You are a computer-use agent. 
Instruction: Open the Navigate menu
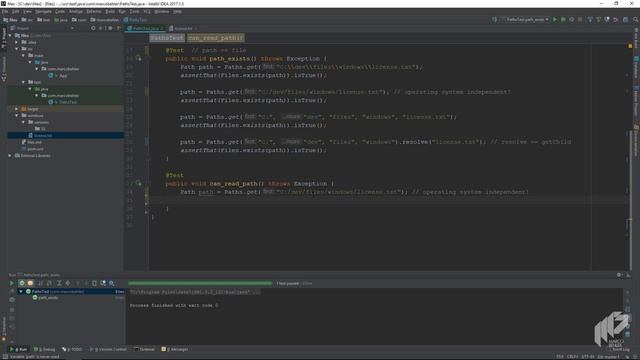[x=43, y=11]
